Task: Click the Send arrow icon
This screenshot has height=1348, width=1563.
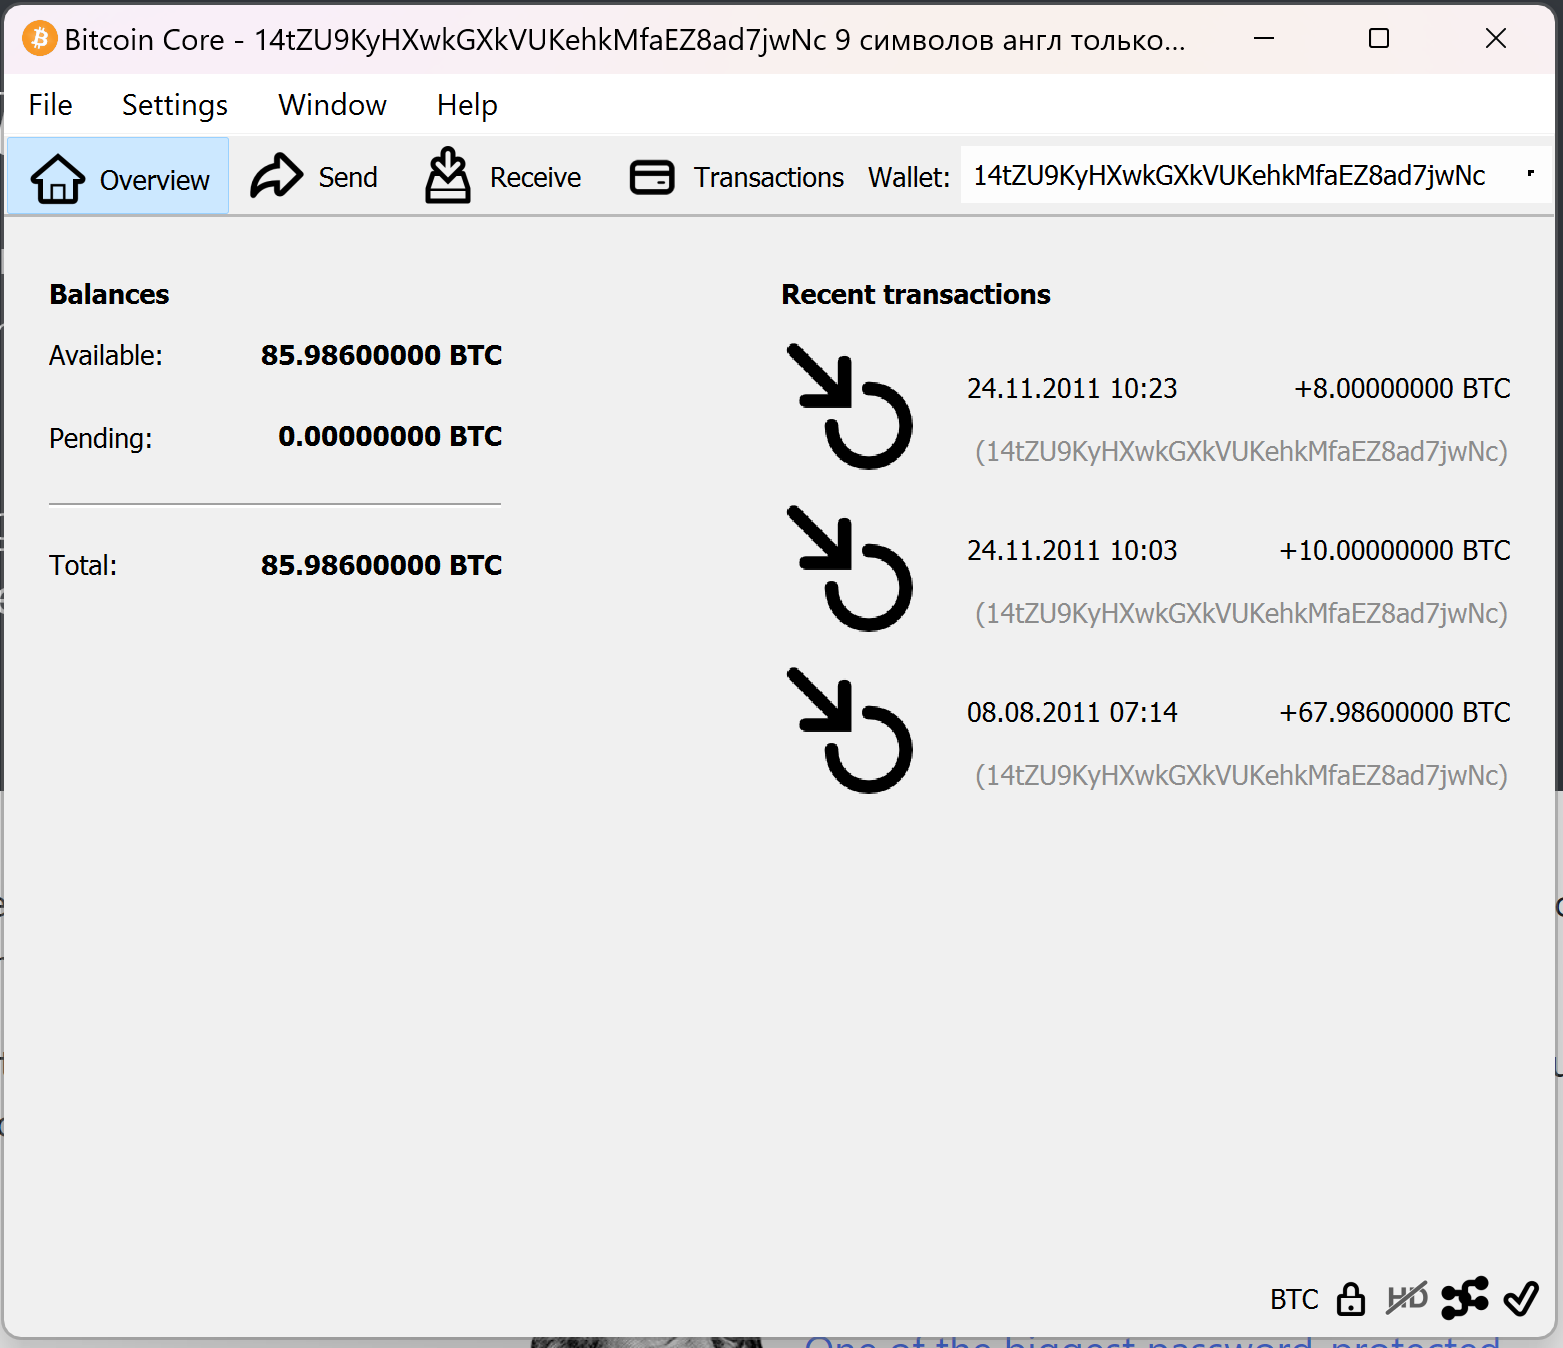Action: 276,177
